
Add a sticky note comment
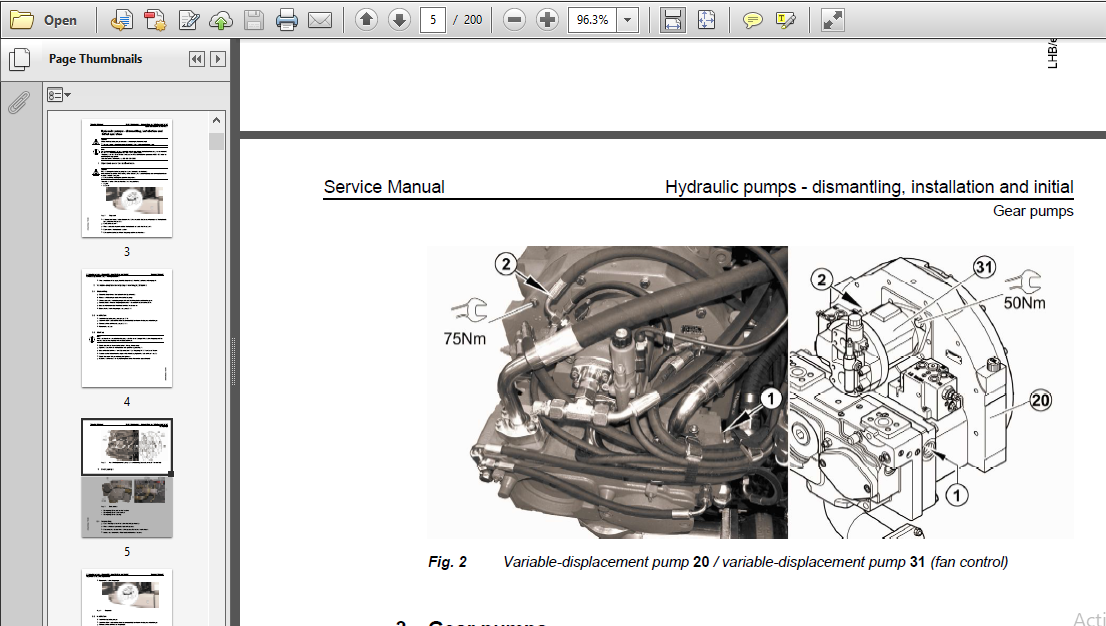[753, 20]
